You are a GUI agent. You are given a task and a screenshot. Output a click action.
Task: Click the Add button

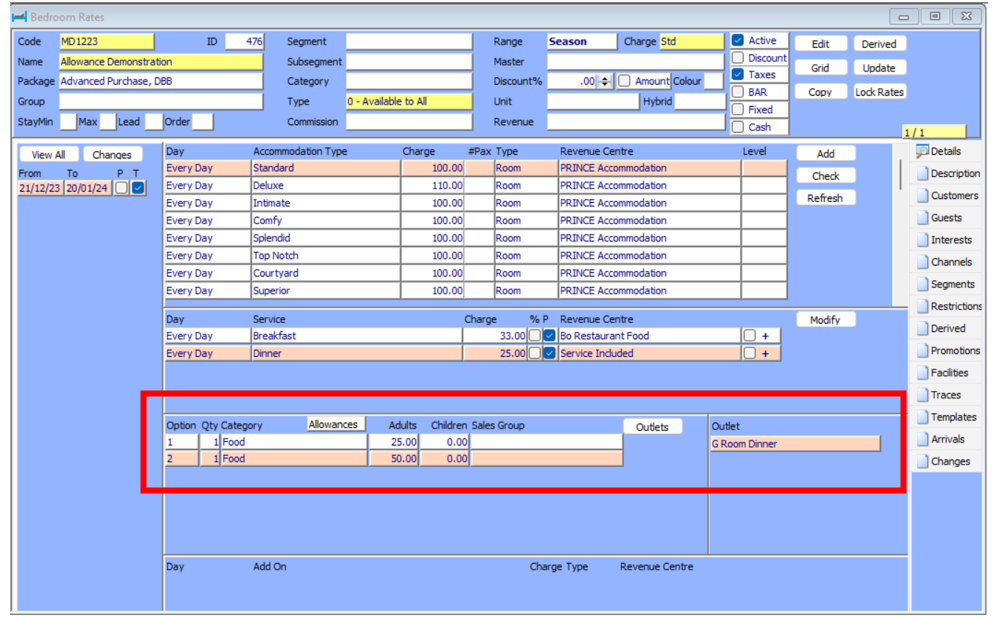[x=825, y=154]
